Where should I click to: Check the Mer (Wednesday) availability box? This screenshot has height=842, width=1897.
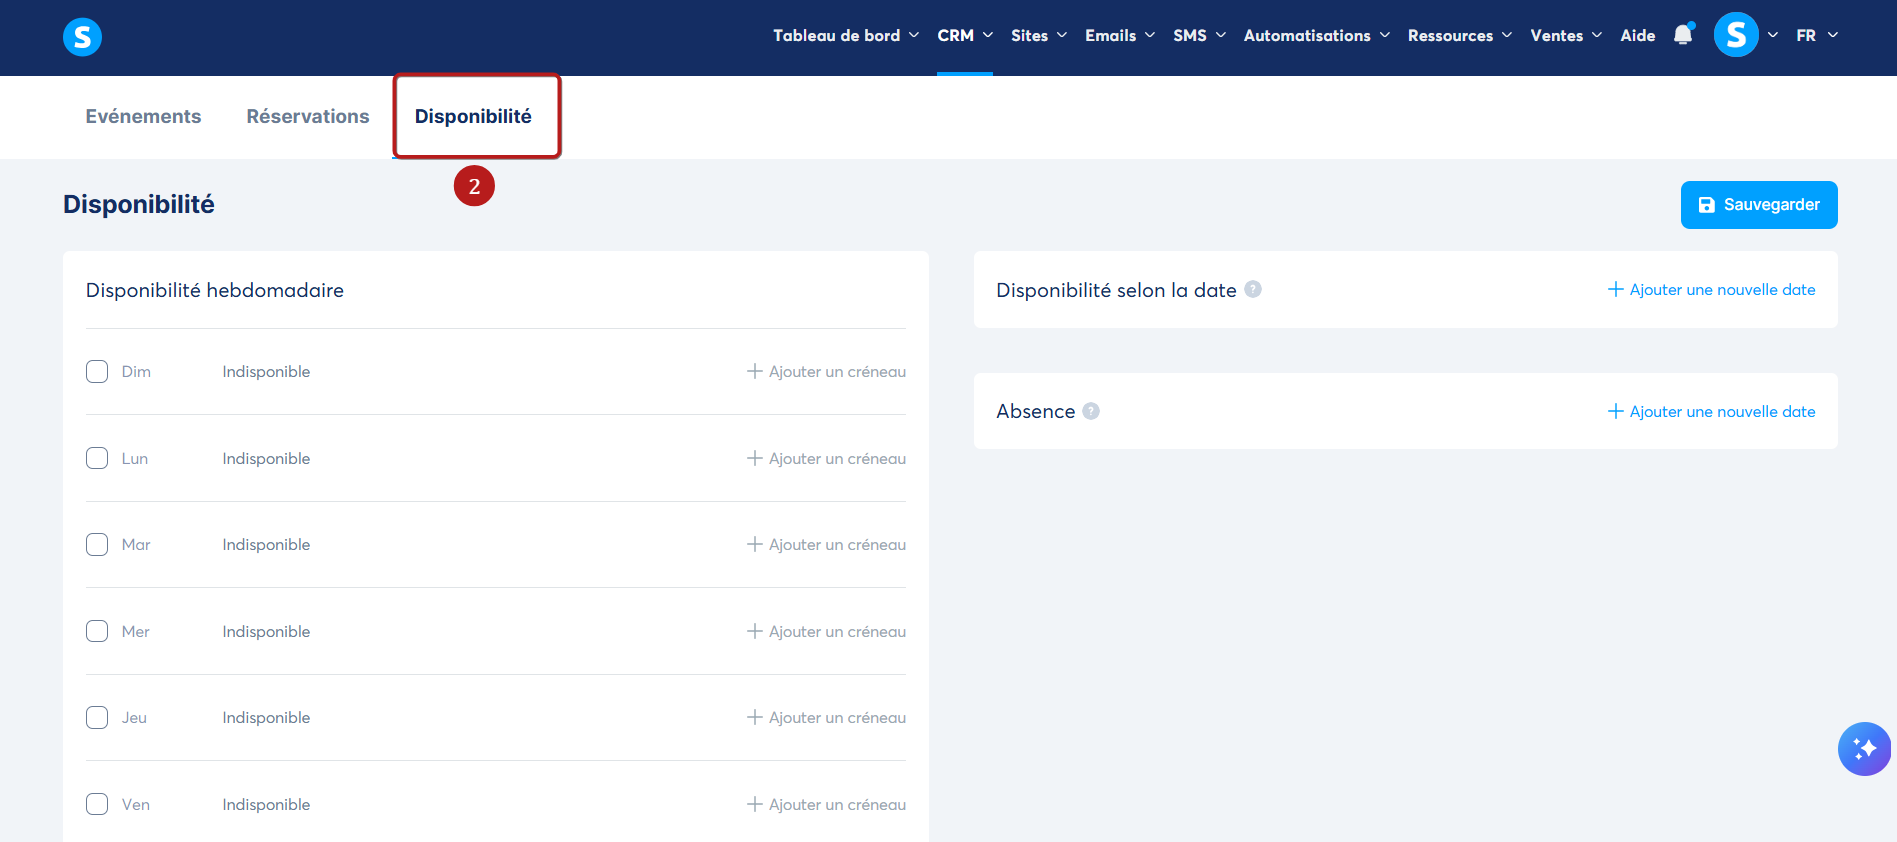97,631
